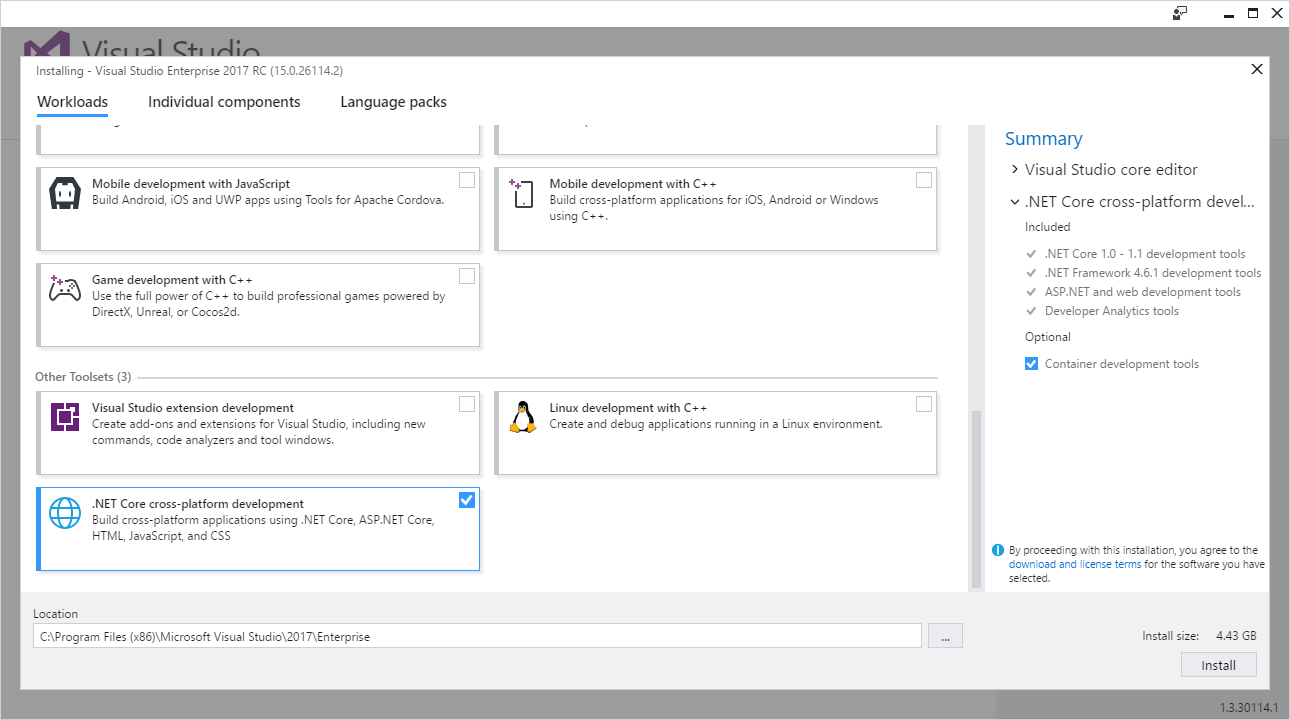Select the Game development with C++ card title
1290x720 pixels.
(x=170, y=280)
